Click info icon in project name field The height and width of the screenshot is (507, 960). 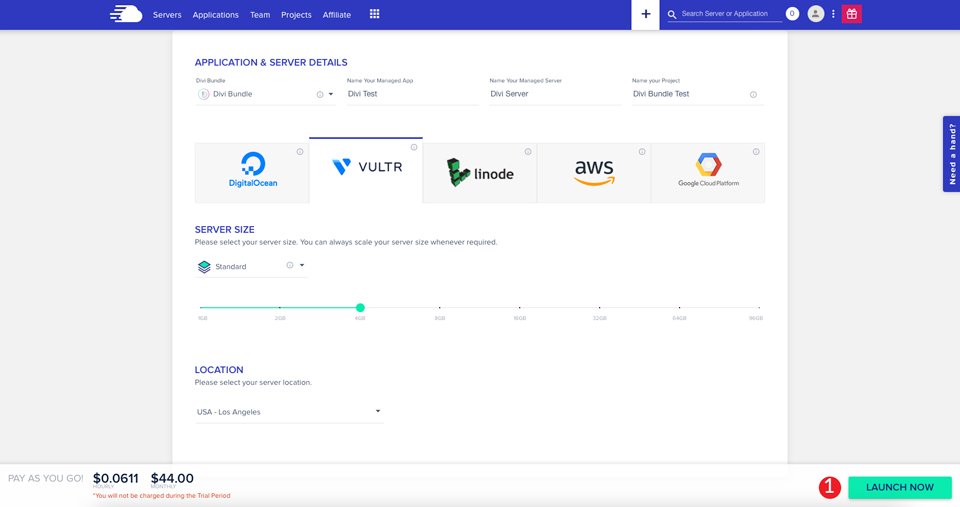click(x=753, y=94)
